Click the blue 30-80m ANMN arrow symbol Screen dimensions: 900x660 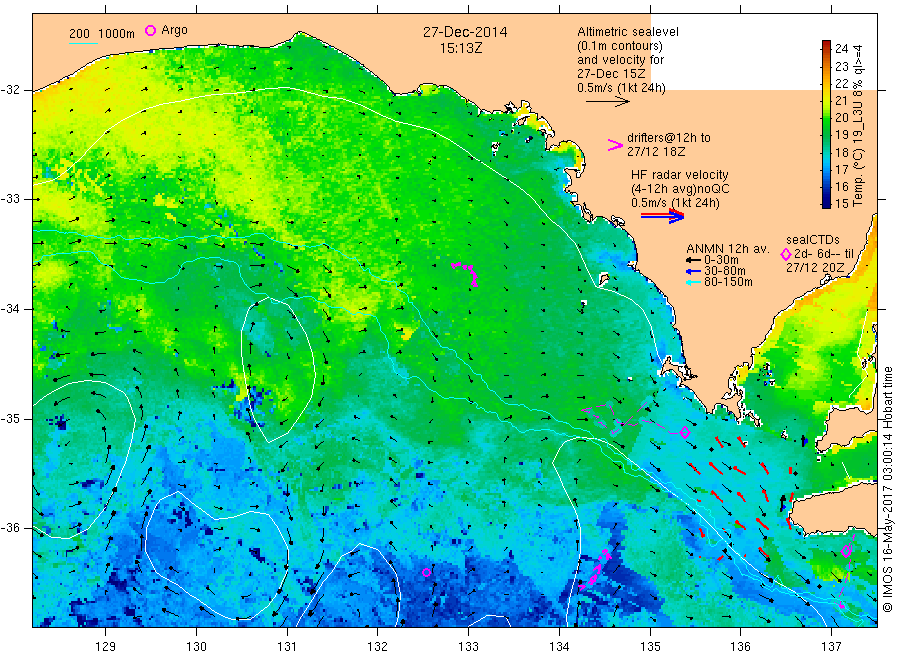point(693,271)
